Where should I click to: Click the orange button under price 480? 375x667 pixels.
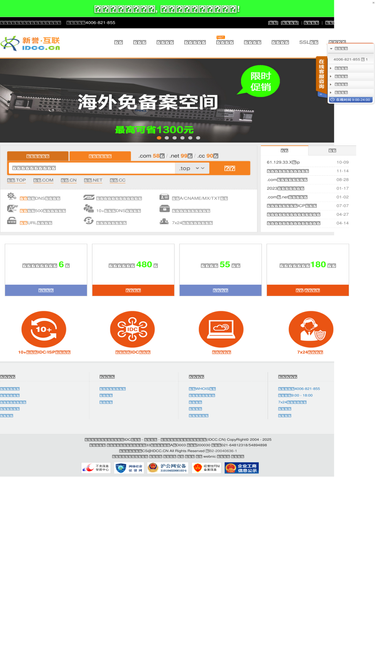click(133, 290)
